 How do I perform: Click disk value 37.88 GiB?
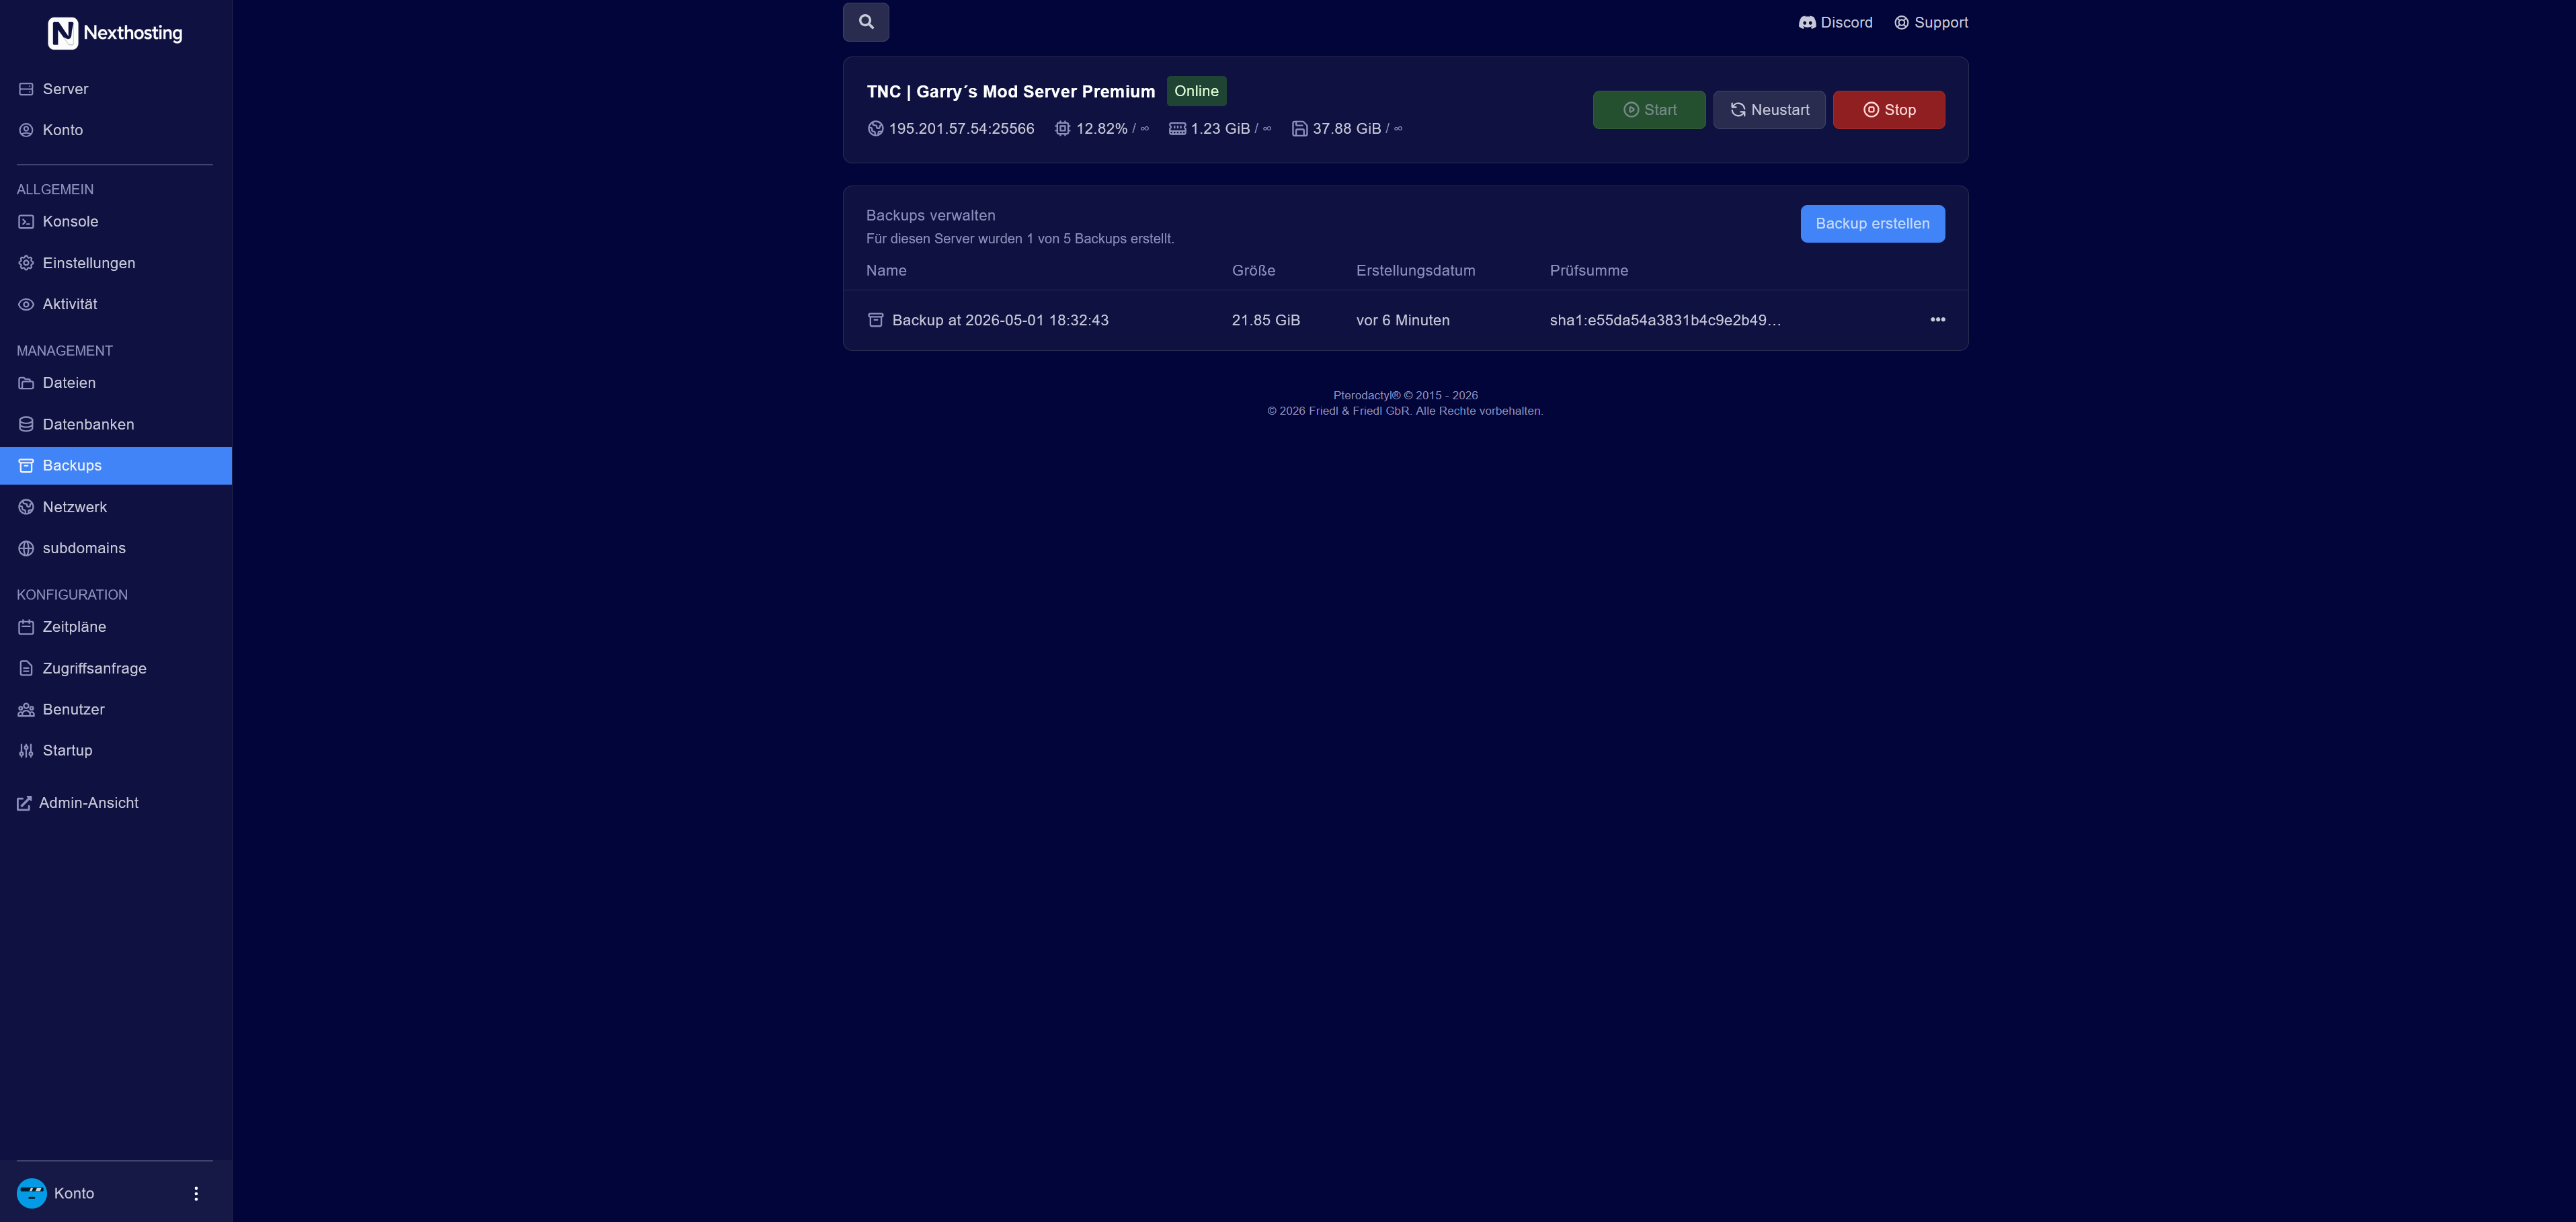pyautogui.click(x=1346, y=128)
